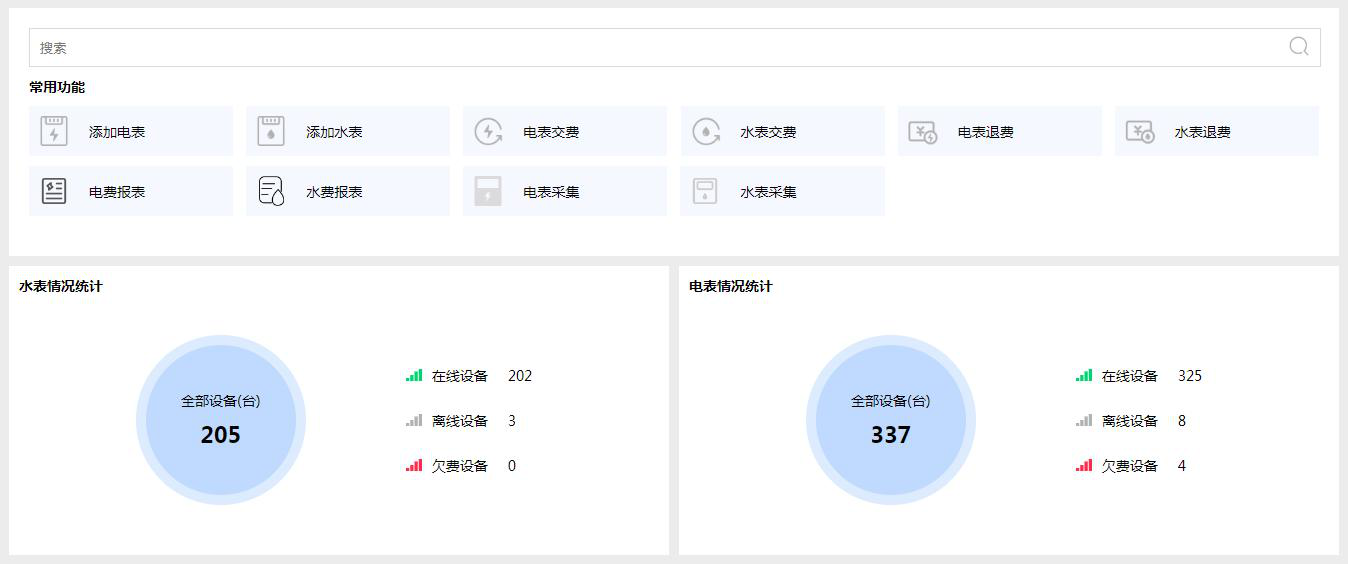
Task: Click the 电表情况统计 panel title
Action: (731, 286)
